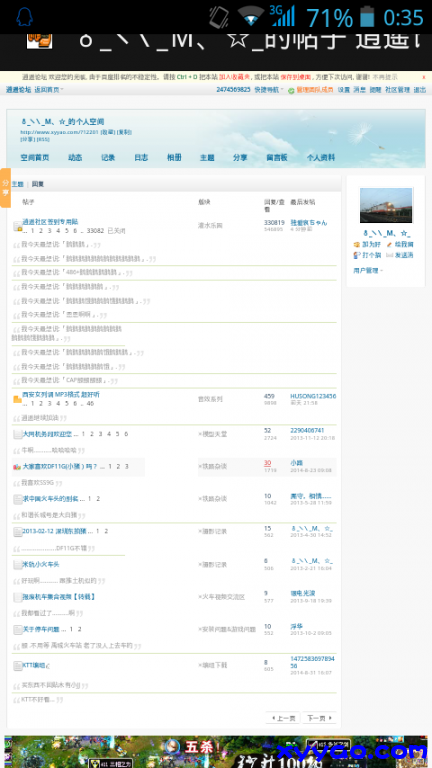Image resolution: width=432 pixels, height=768 pixels.
Task: Open the 记录 tab
Action: tap(108, 158)
